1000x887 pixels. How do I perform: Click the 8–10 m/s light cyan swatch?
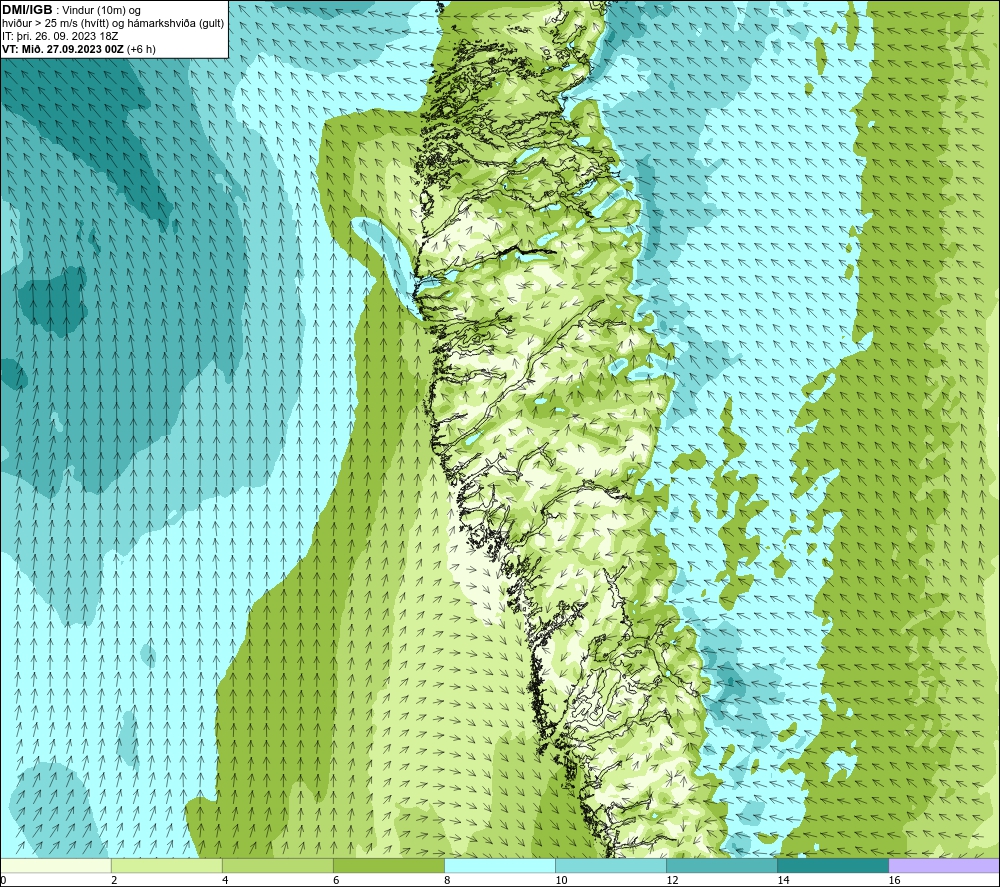click(500, 865)
